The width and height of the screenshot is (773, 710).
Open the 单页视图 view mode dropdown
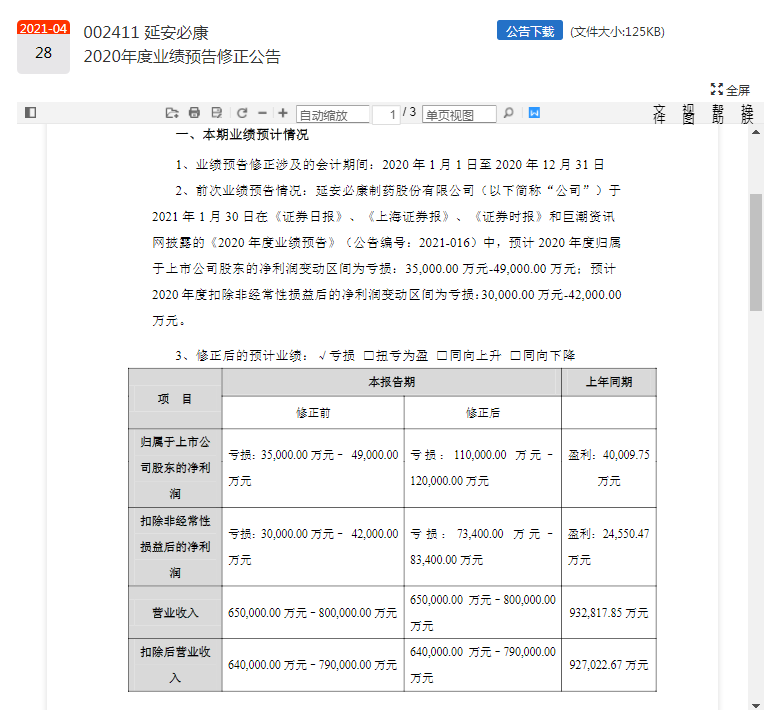click(459, 114)
